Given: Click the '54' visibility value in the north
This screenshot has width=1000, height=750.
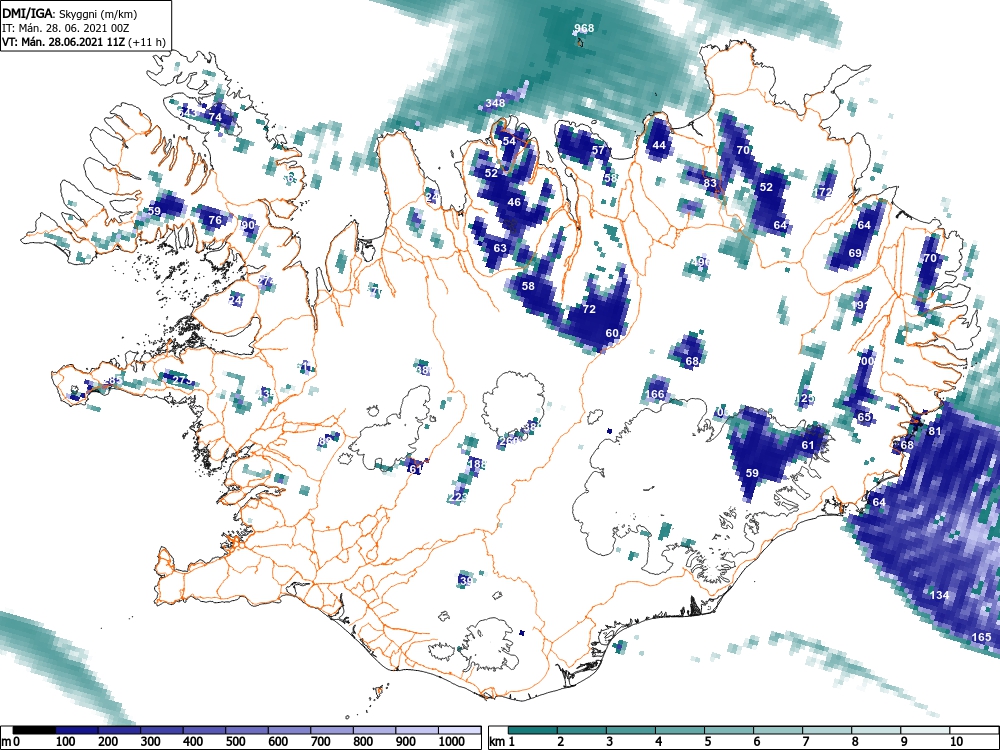Looking at the screenshot, I should (509, 141).
